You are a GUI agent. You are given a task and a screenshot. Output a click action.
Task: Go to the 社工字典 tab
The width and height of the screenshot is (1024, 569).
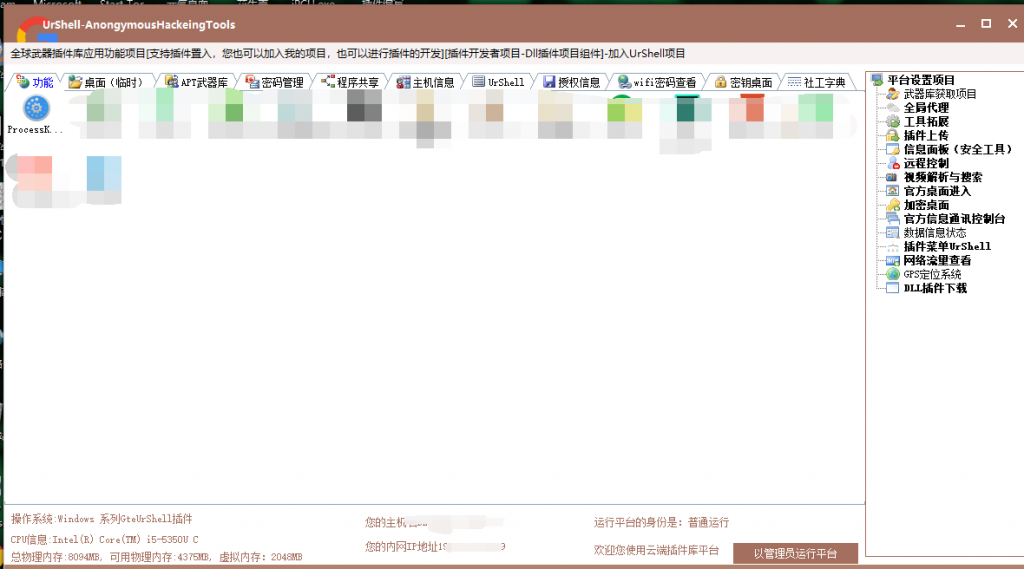tap(816, 82)
